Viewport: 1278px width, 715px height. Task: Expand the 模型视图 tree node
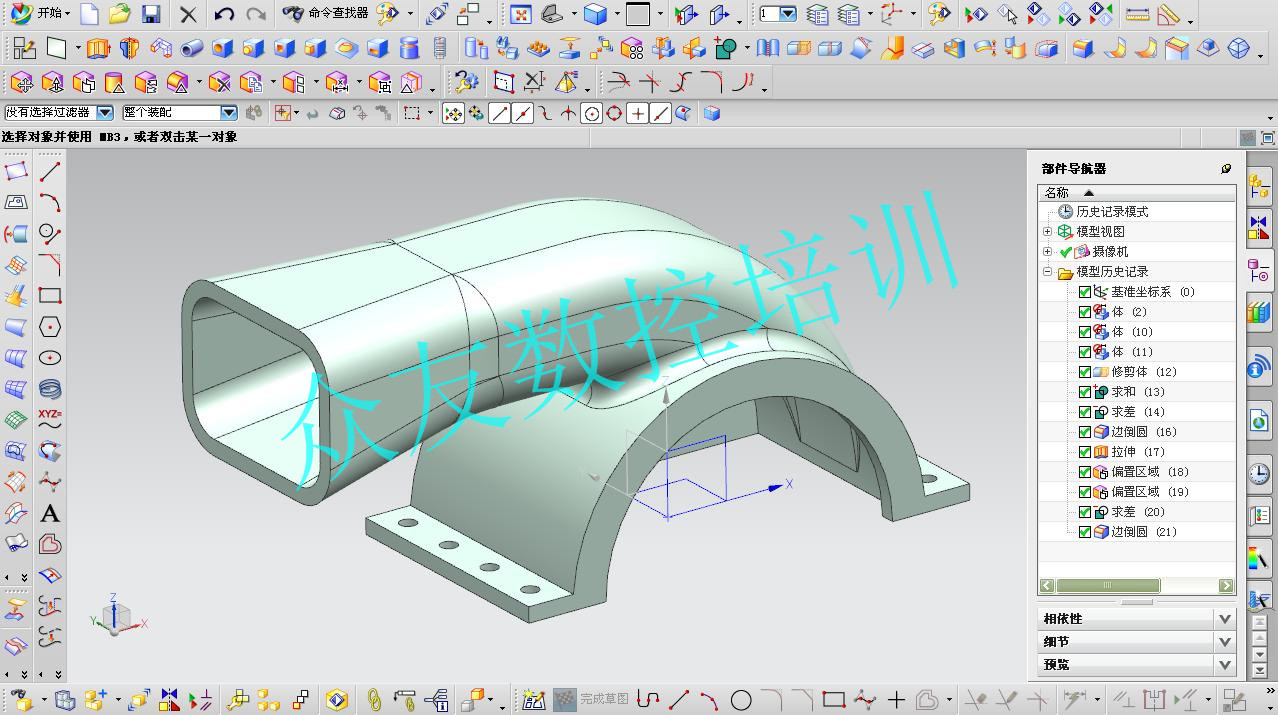coord(1047,232)
